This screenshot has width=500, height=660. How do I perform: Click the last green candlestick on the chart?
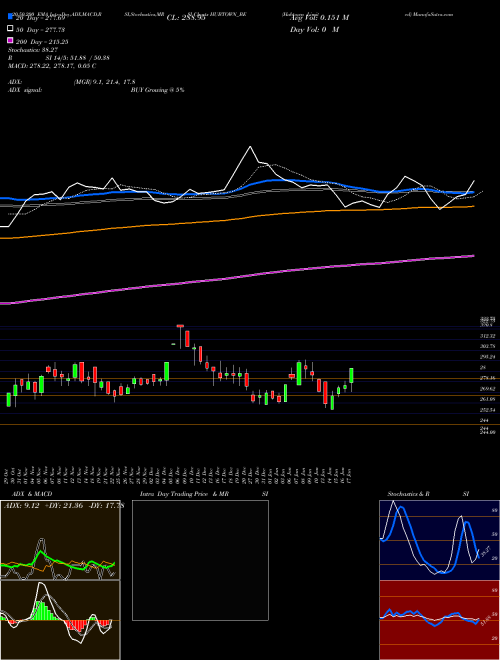(351, 375)
